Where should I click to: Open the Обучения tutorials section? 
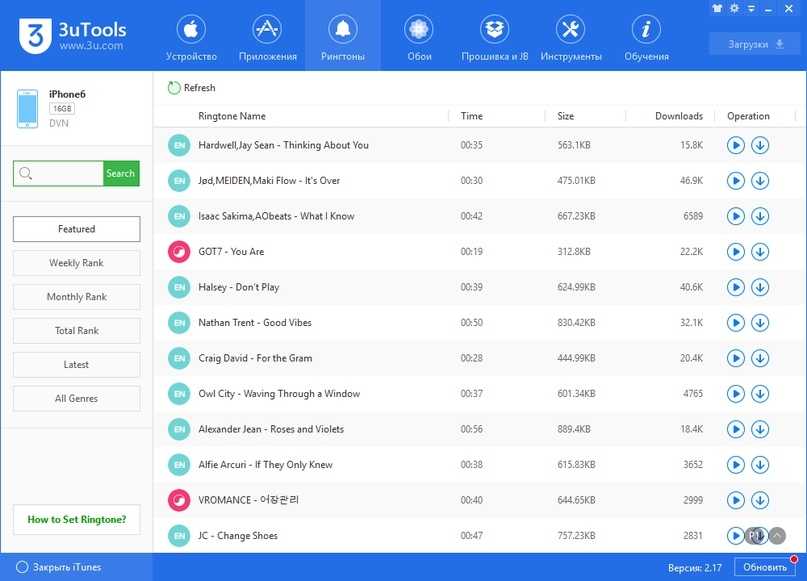[646, 38]
